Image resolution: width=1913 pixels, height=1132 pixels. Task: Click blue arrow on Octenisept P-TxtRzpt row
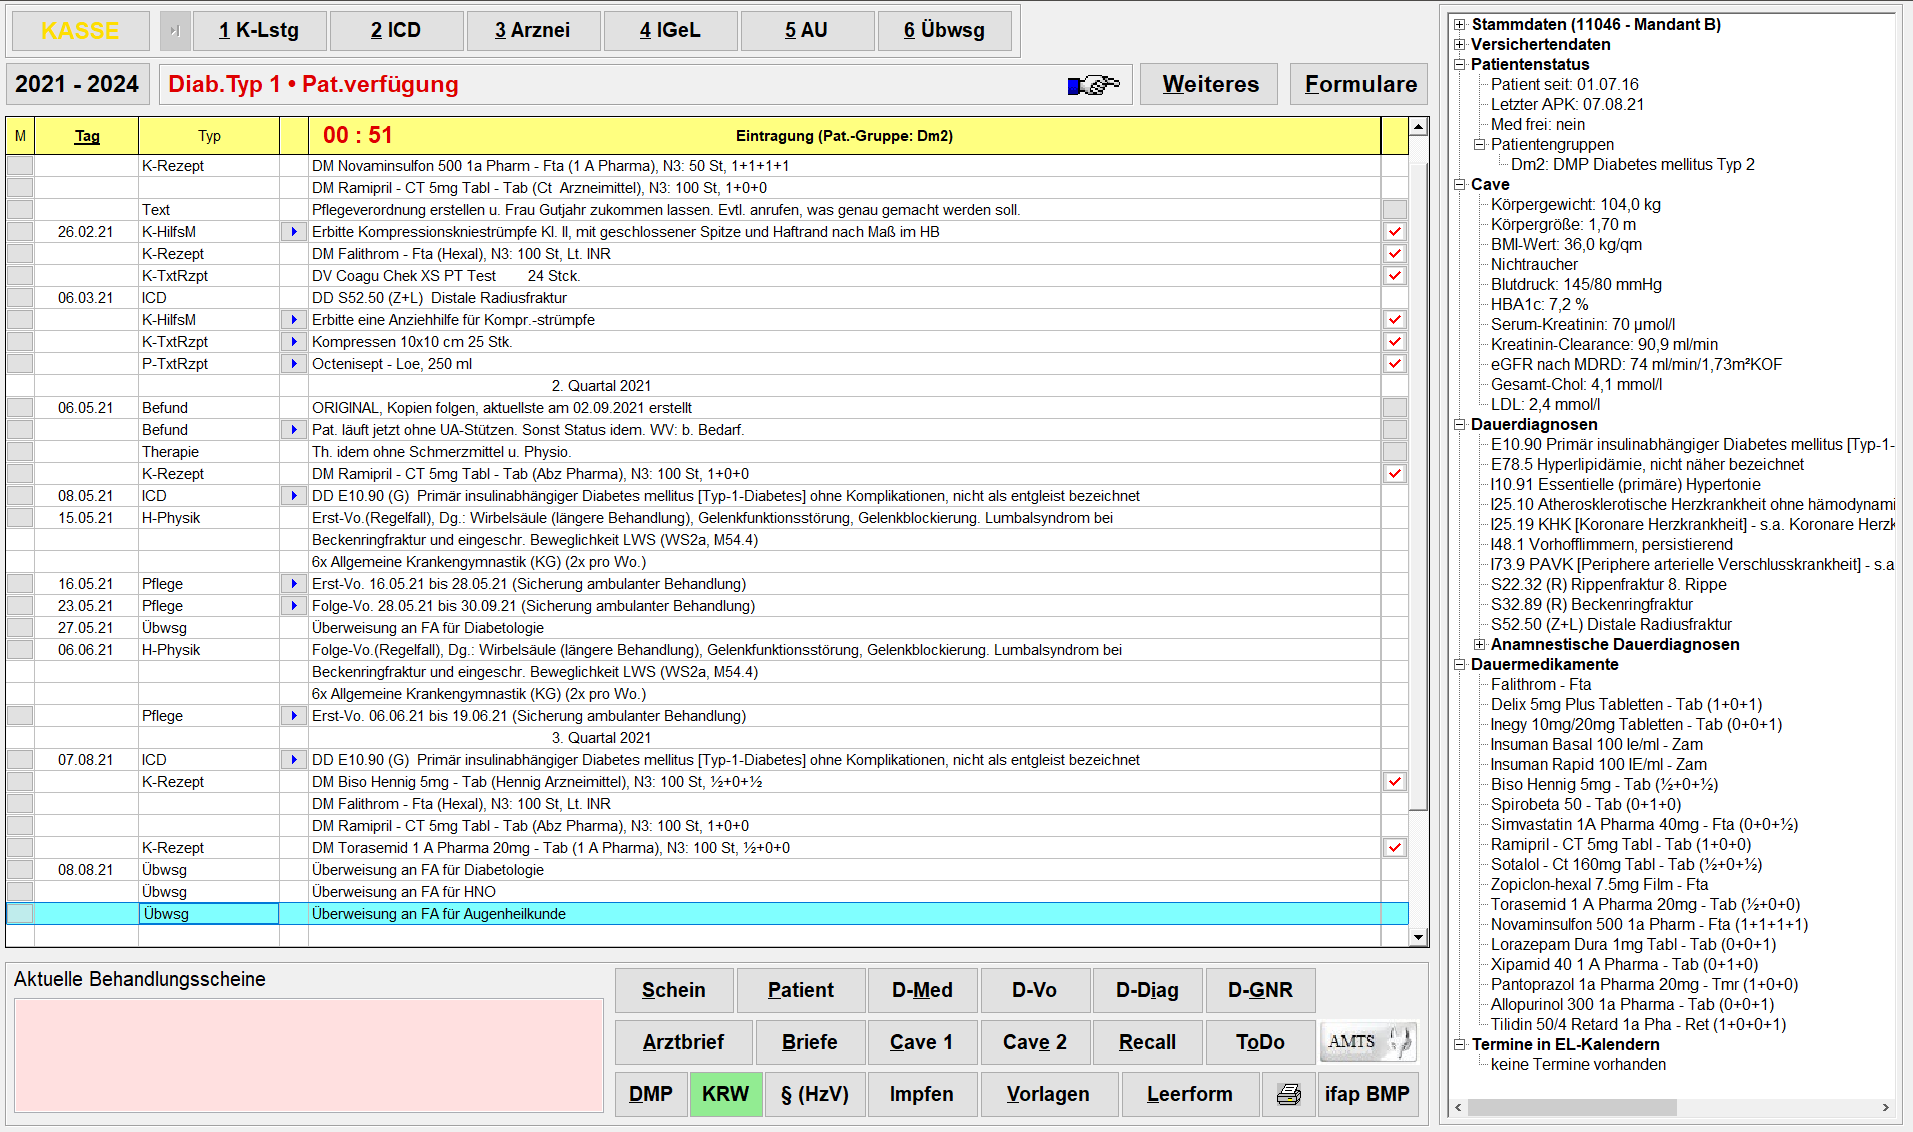(x=293, y=364)
